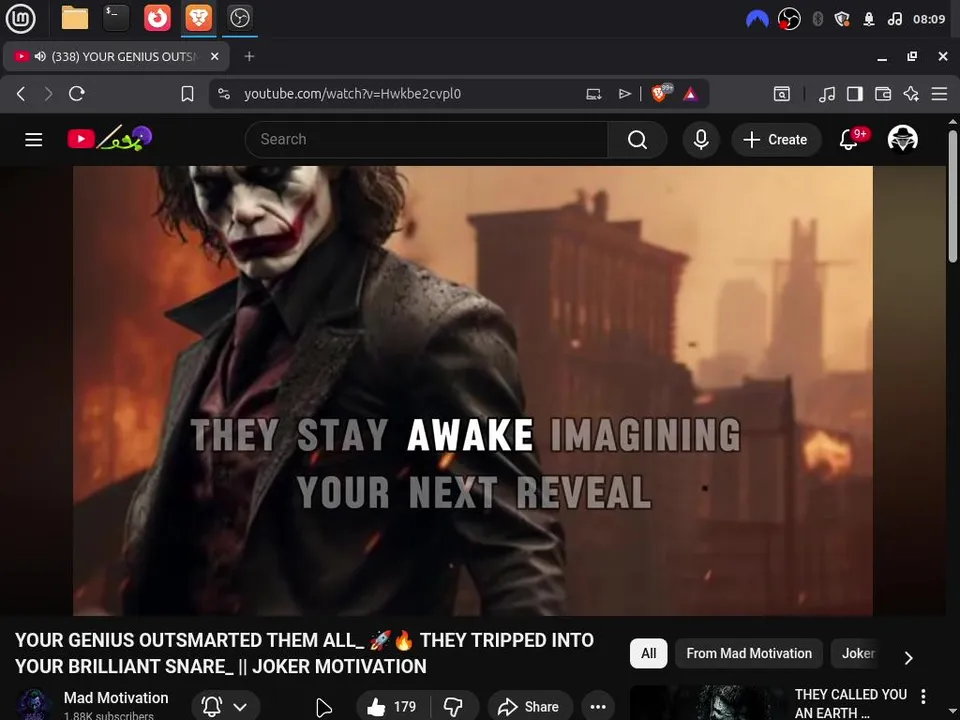
Task: Open the Brave main hamburger menu
Action: coord(939,94)
